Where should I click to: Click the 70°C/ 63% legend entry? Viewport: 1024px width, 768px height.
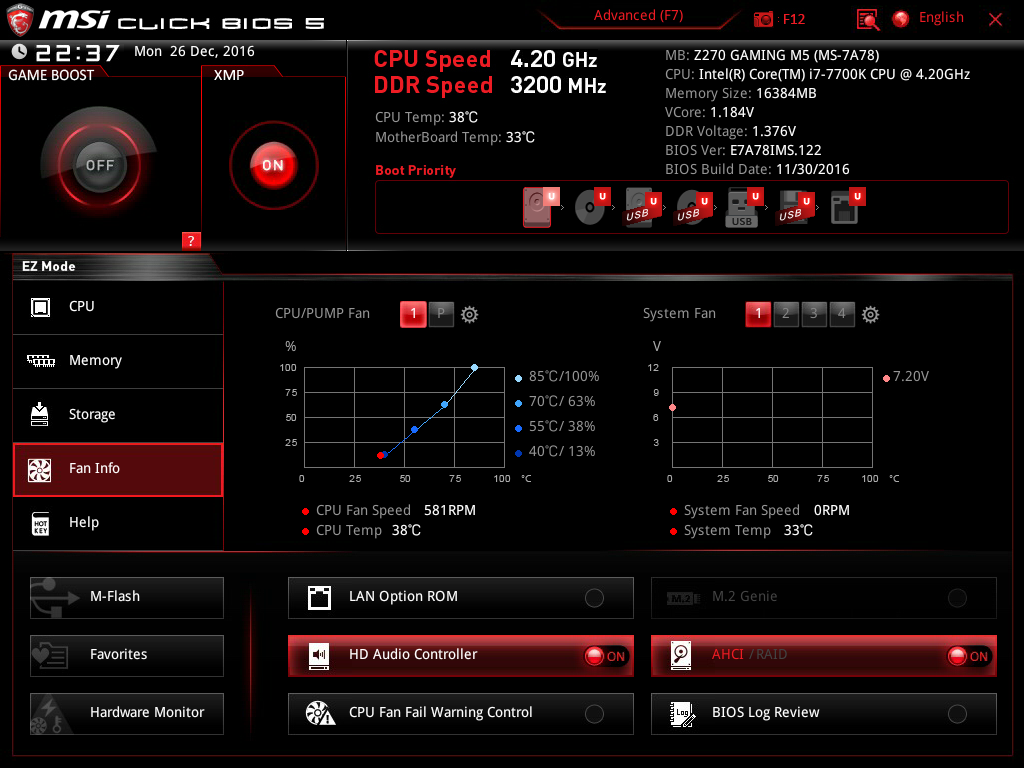click(555, 402)
